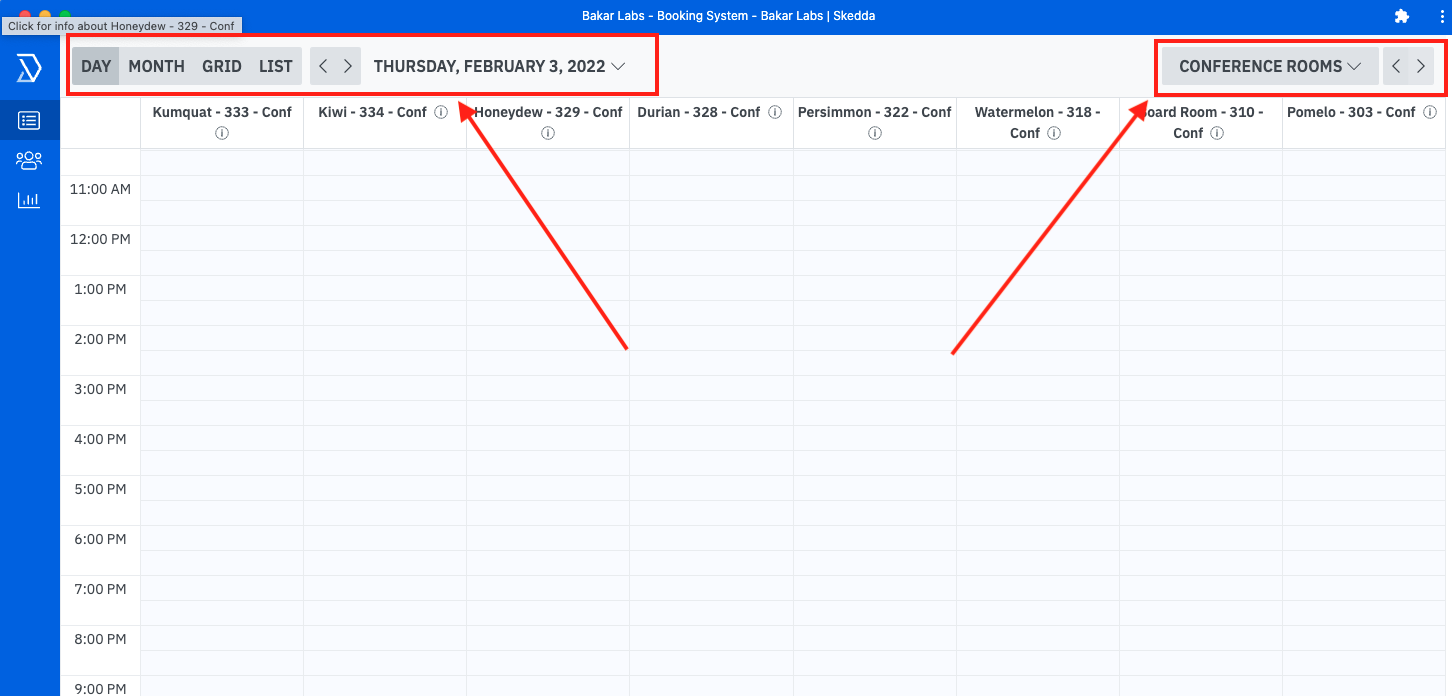The height and width of the screenshot is (696, 1452).
Task: Go to the next day
Action: 348,66
